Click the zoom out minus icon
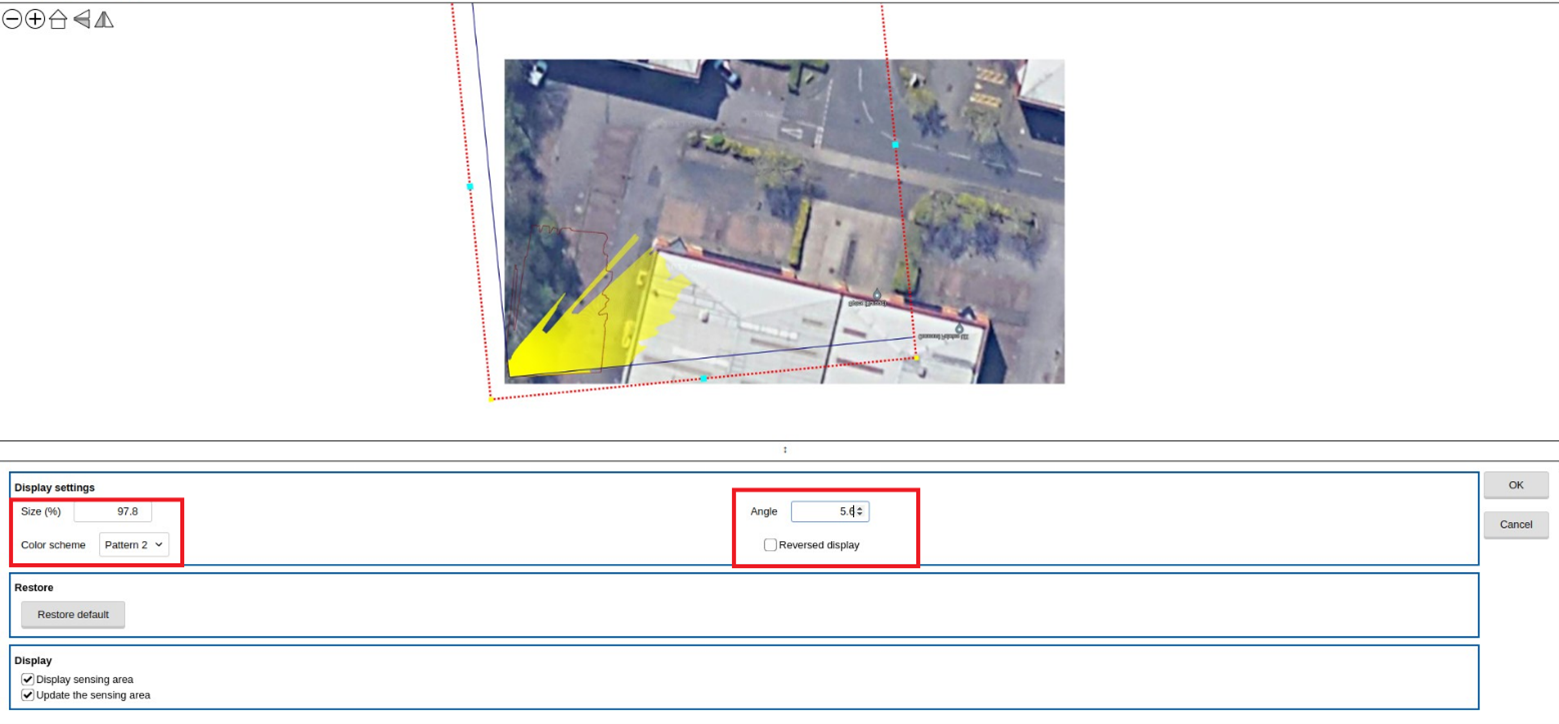Screen dimensions: 1559x724 point(12,20)
